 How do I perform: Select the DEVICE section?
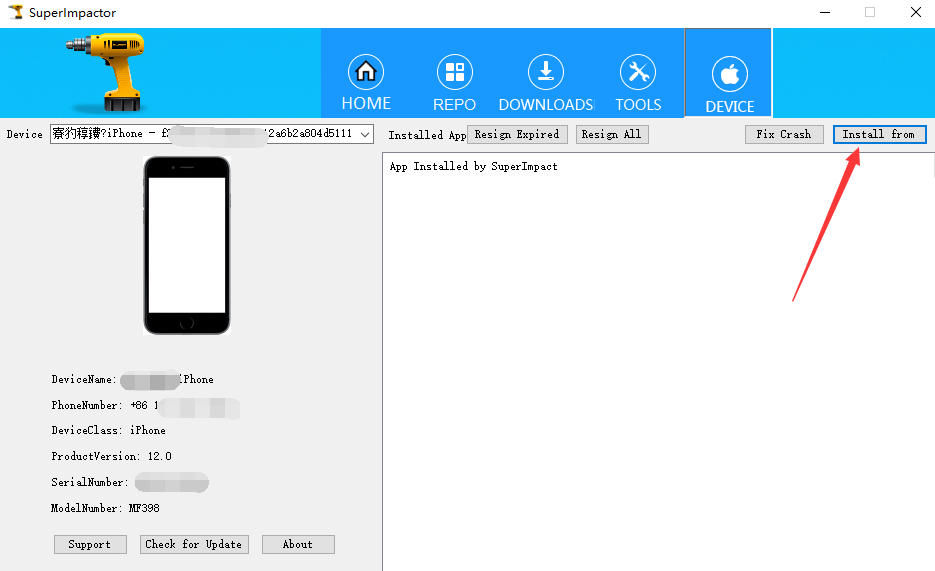pos(729,73)
